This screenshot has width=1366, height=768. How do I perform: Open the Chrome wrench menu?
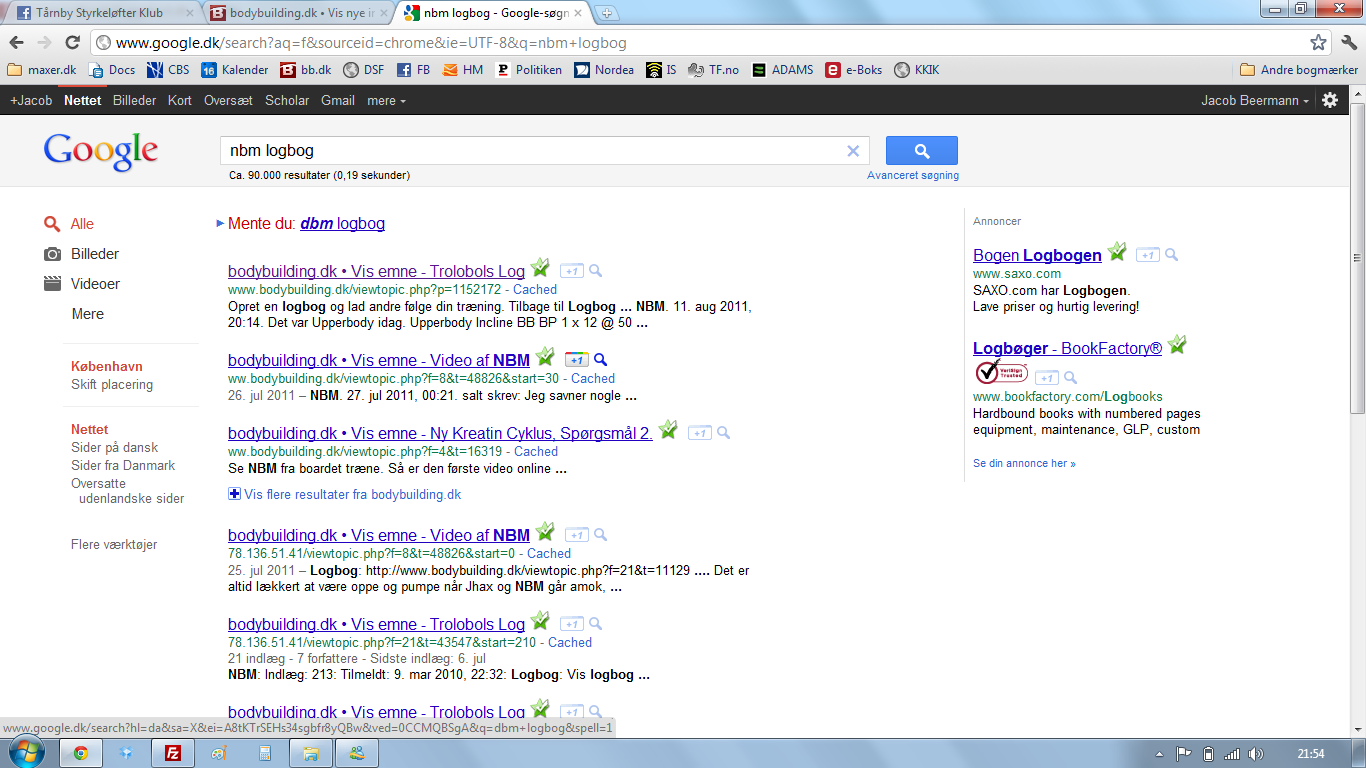coord(1347,43)
